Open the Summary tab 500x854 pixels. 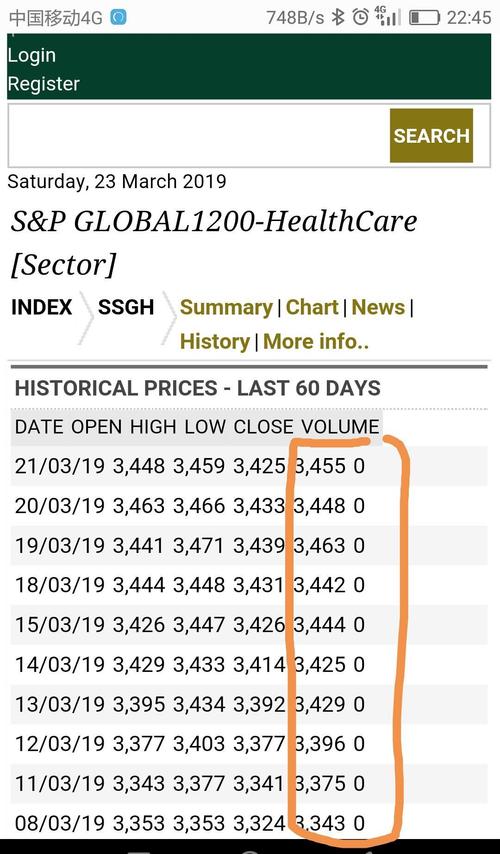point(226,308)
